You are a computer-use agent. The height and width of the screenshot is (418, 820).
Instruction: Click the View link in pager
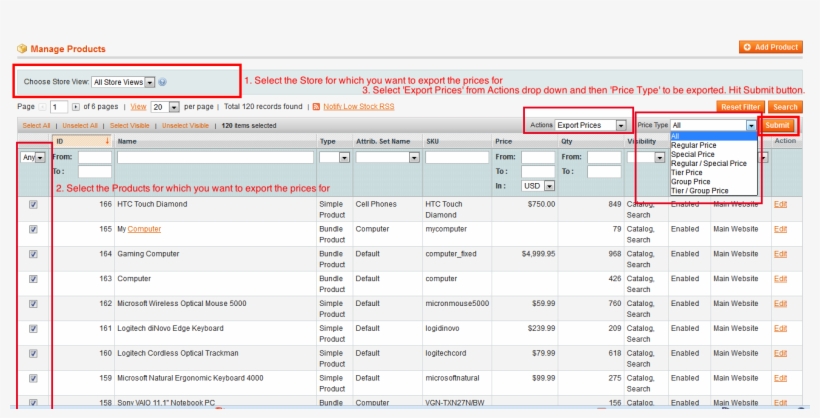(138, 107)
